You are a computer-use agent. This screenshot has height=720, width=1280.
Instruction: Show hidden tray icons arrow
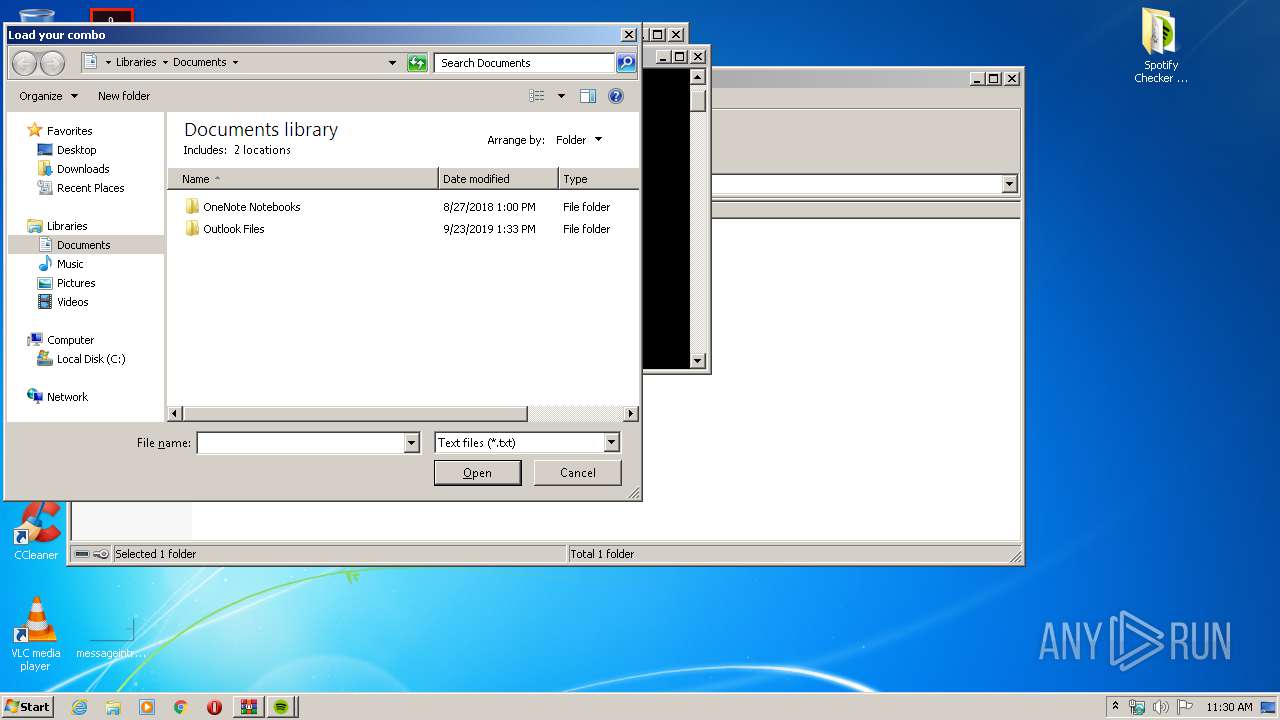(x=1116, y=706)
